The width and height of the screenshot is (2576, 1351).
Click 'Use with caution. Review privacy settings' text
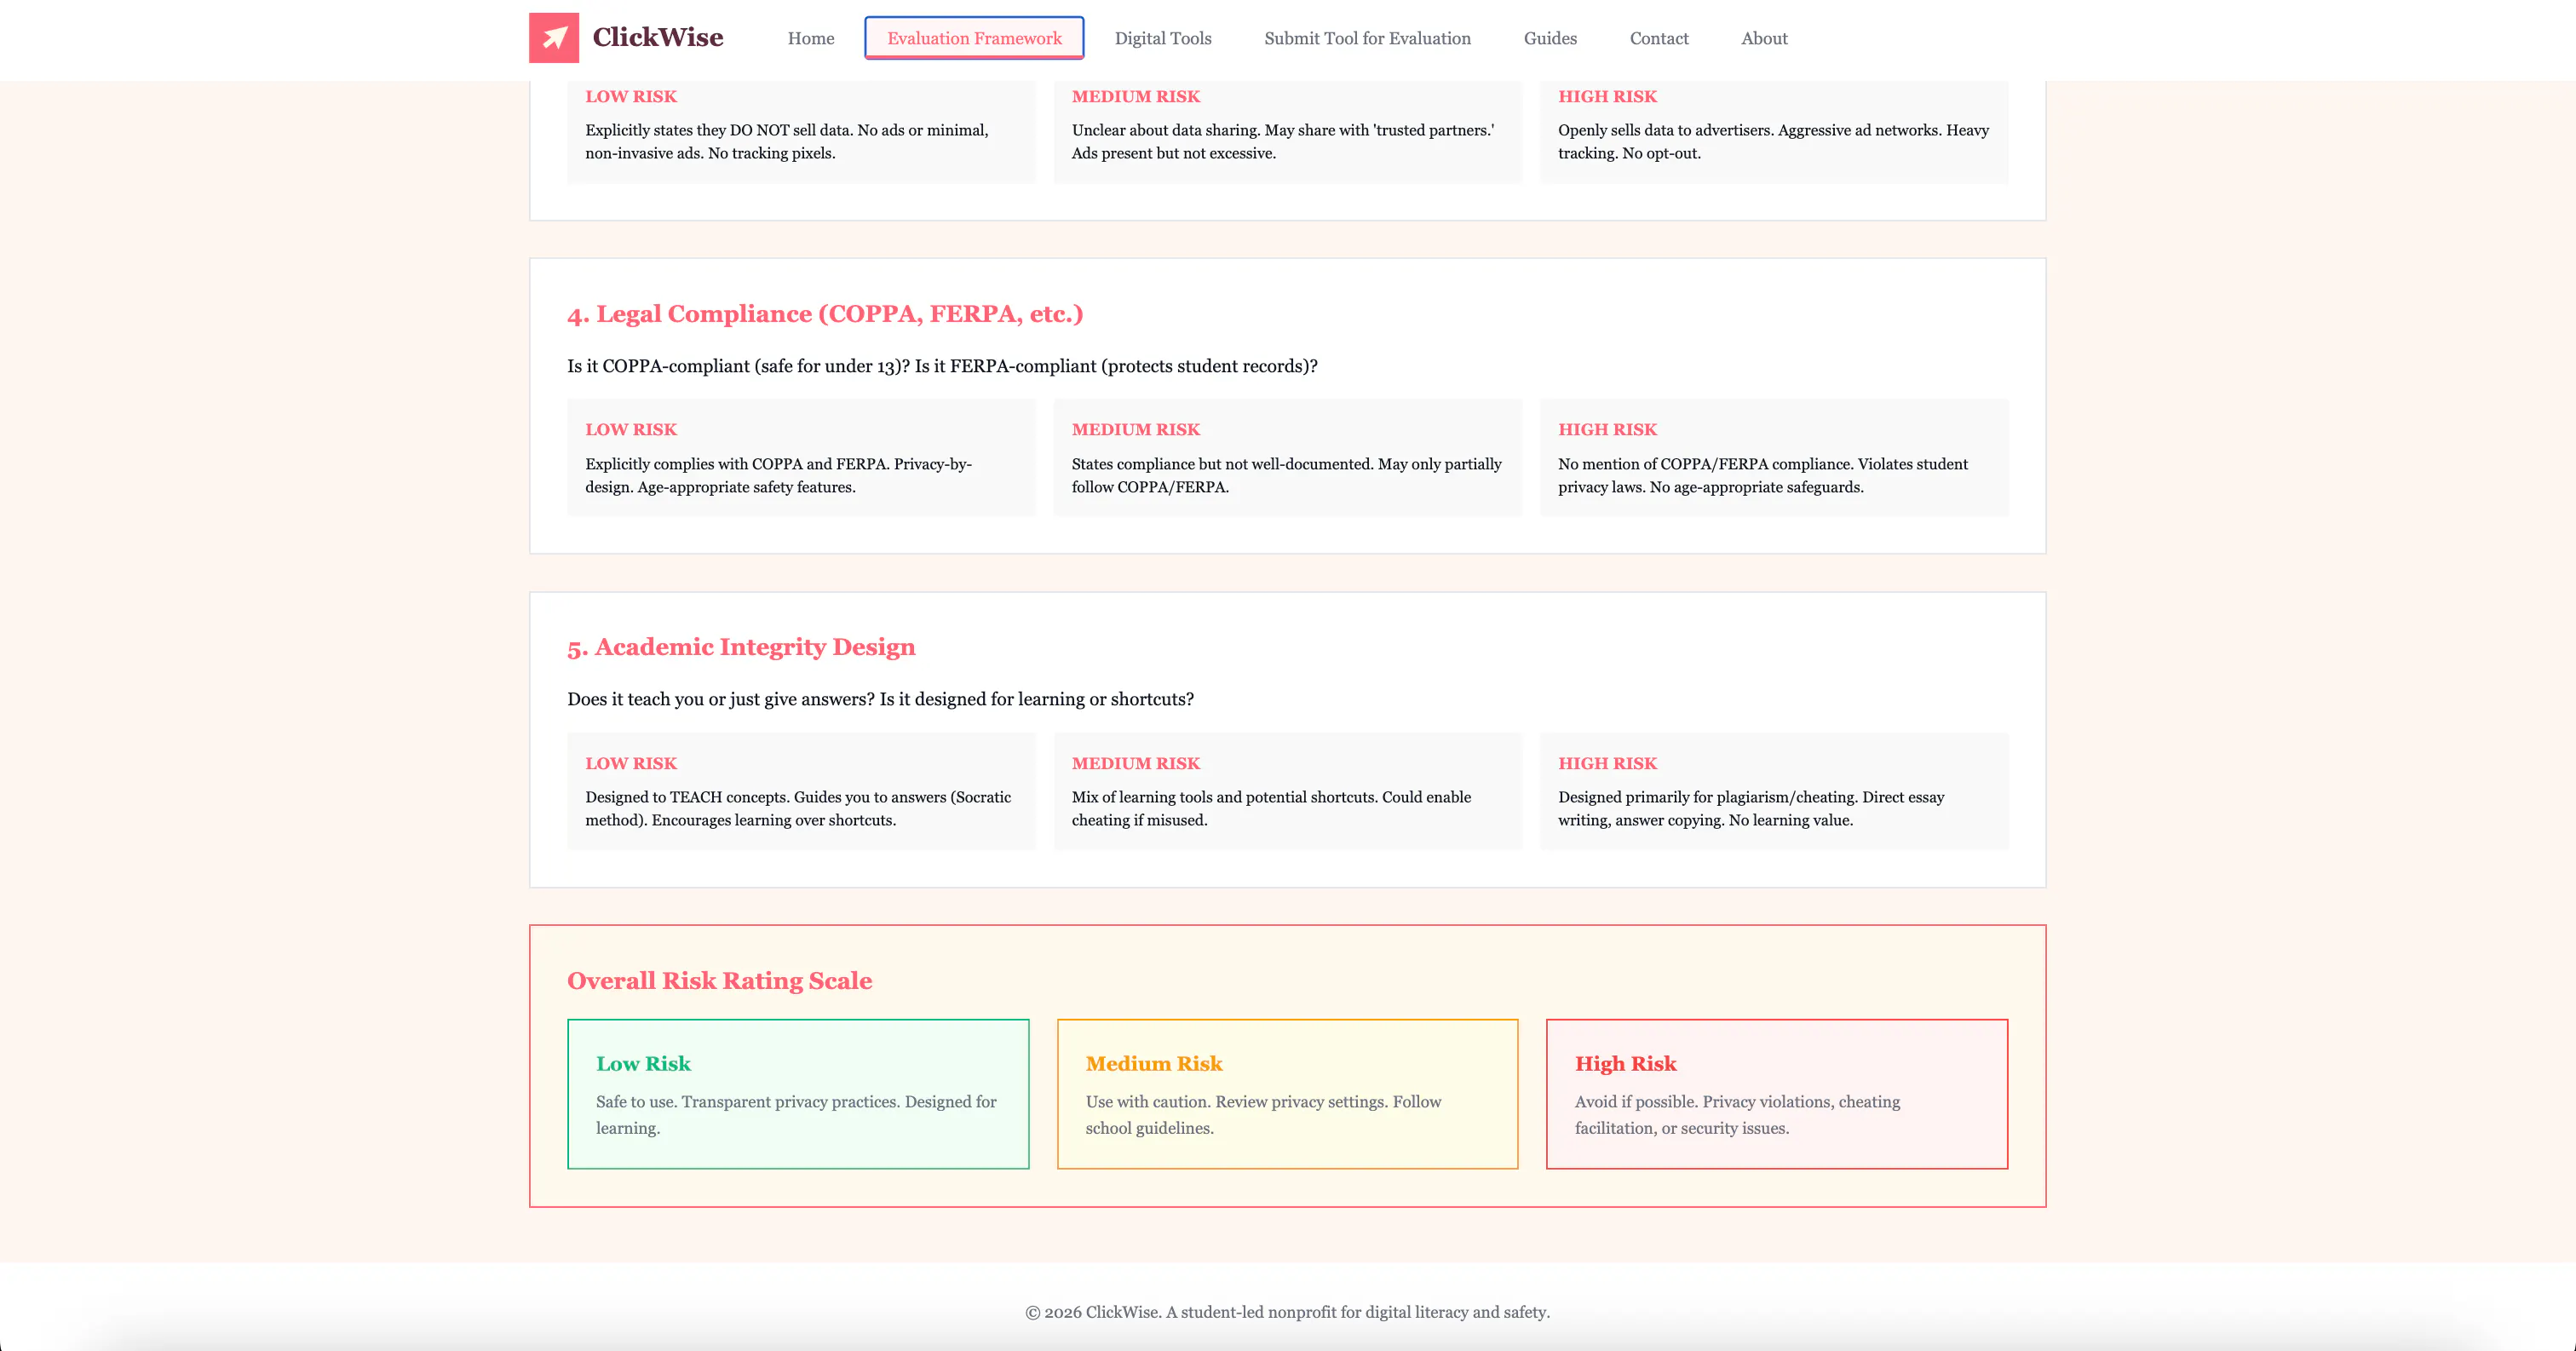pos(1263,1115)
